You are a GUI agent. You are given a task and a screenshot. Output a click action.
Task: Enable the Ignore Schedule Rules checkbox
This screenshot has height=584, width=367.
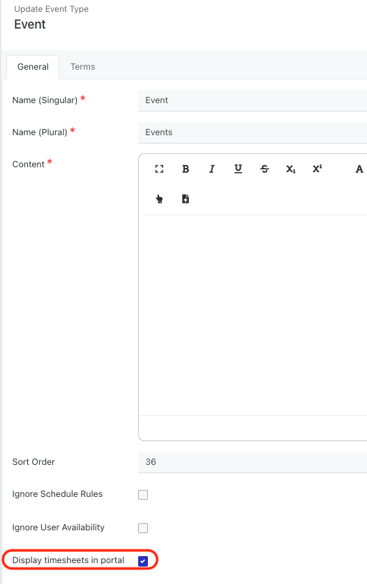point(143,495)
